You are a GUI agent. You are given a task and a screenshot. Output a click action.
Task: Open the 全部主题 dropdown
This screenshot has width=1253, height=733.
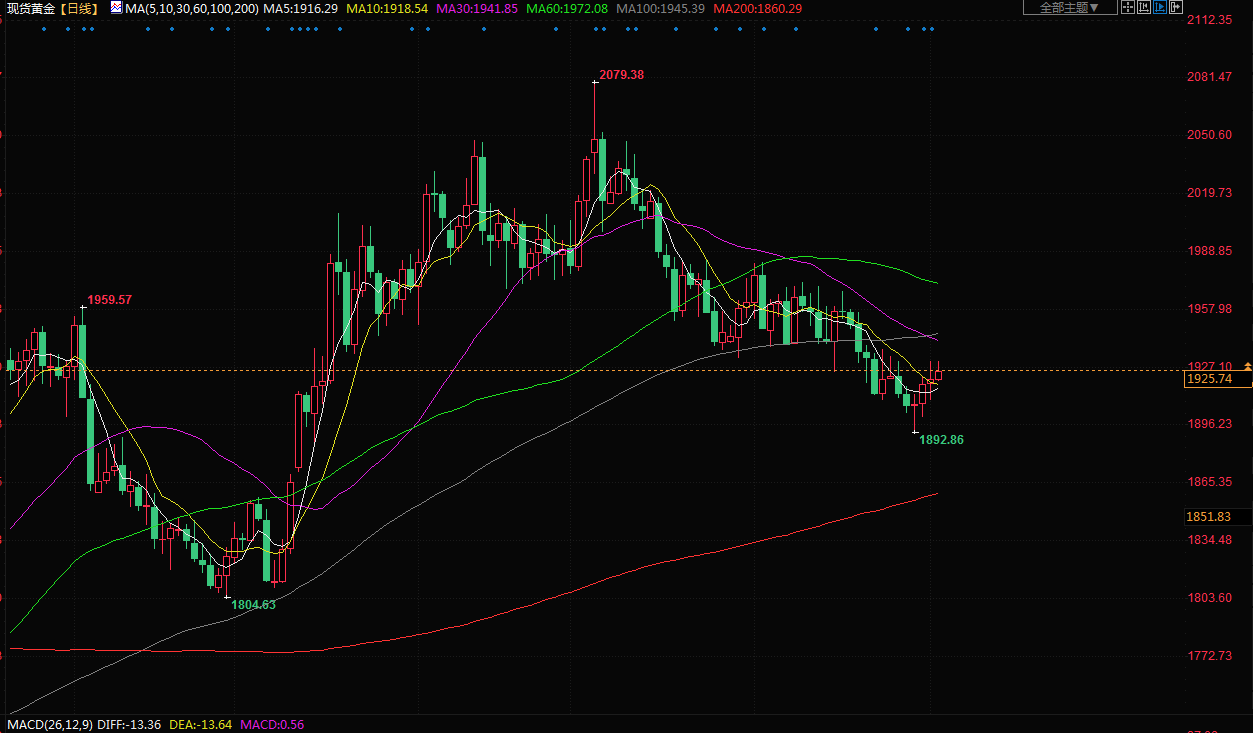1069,8
